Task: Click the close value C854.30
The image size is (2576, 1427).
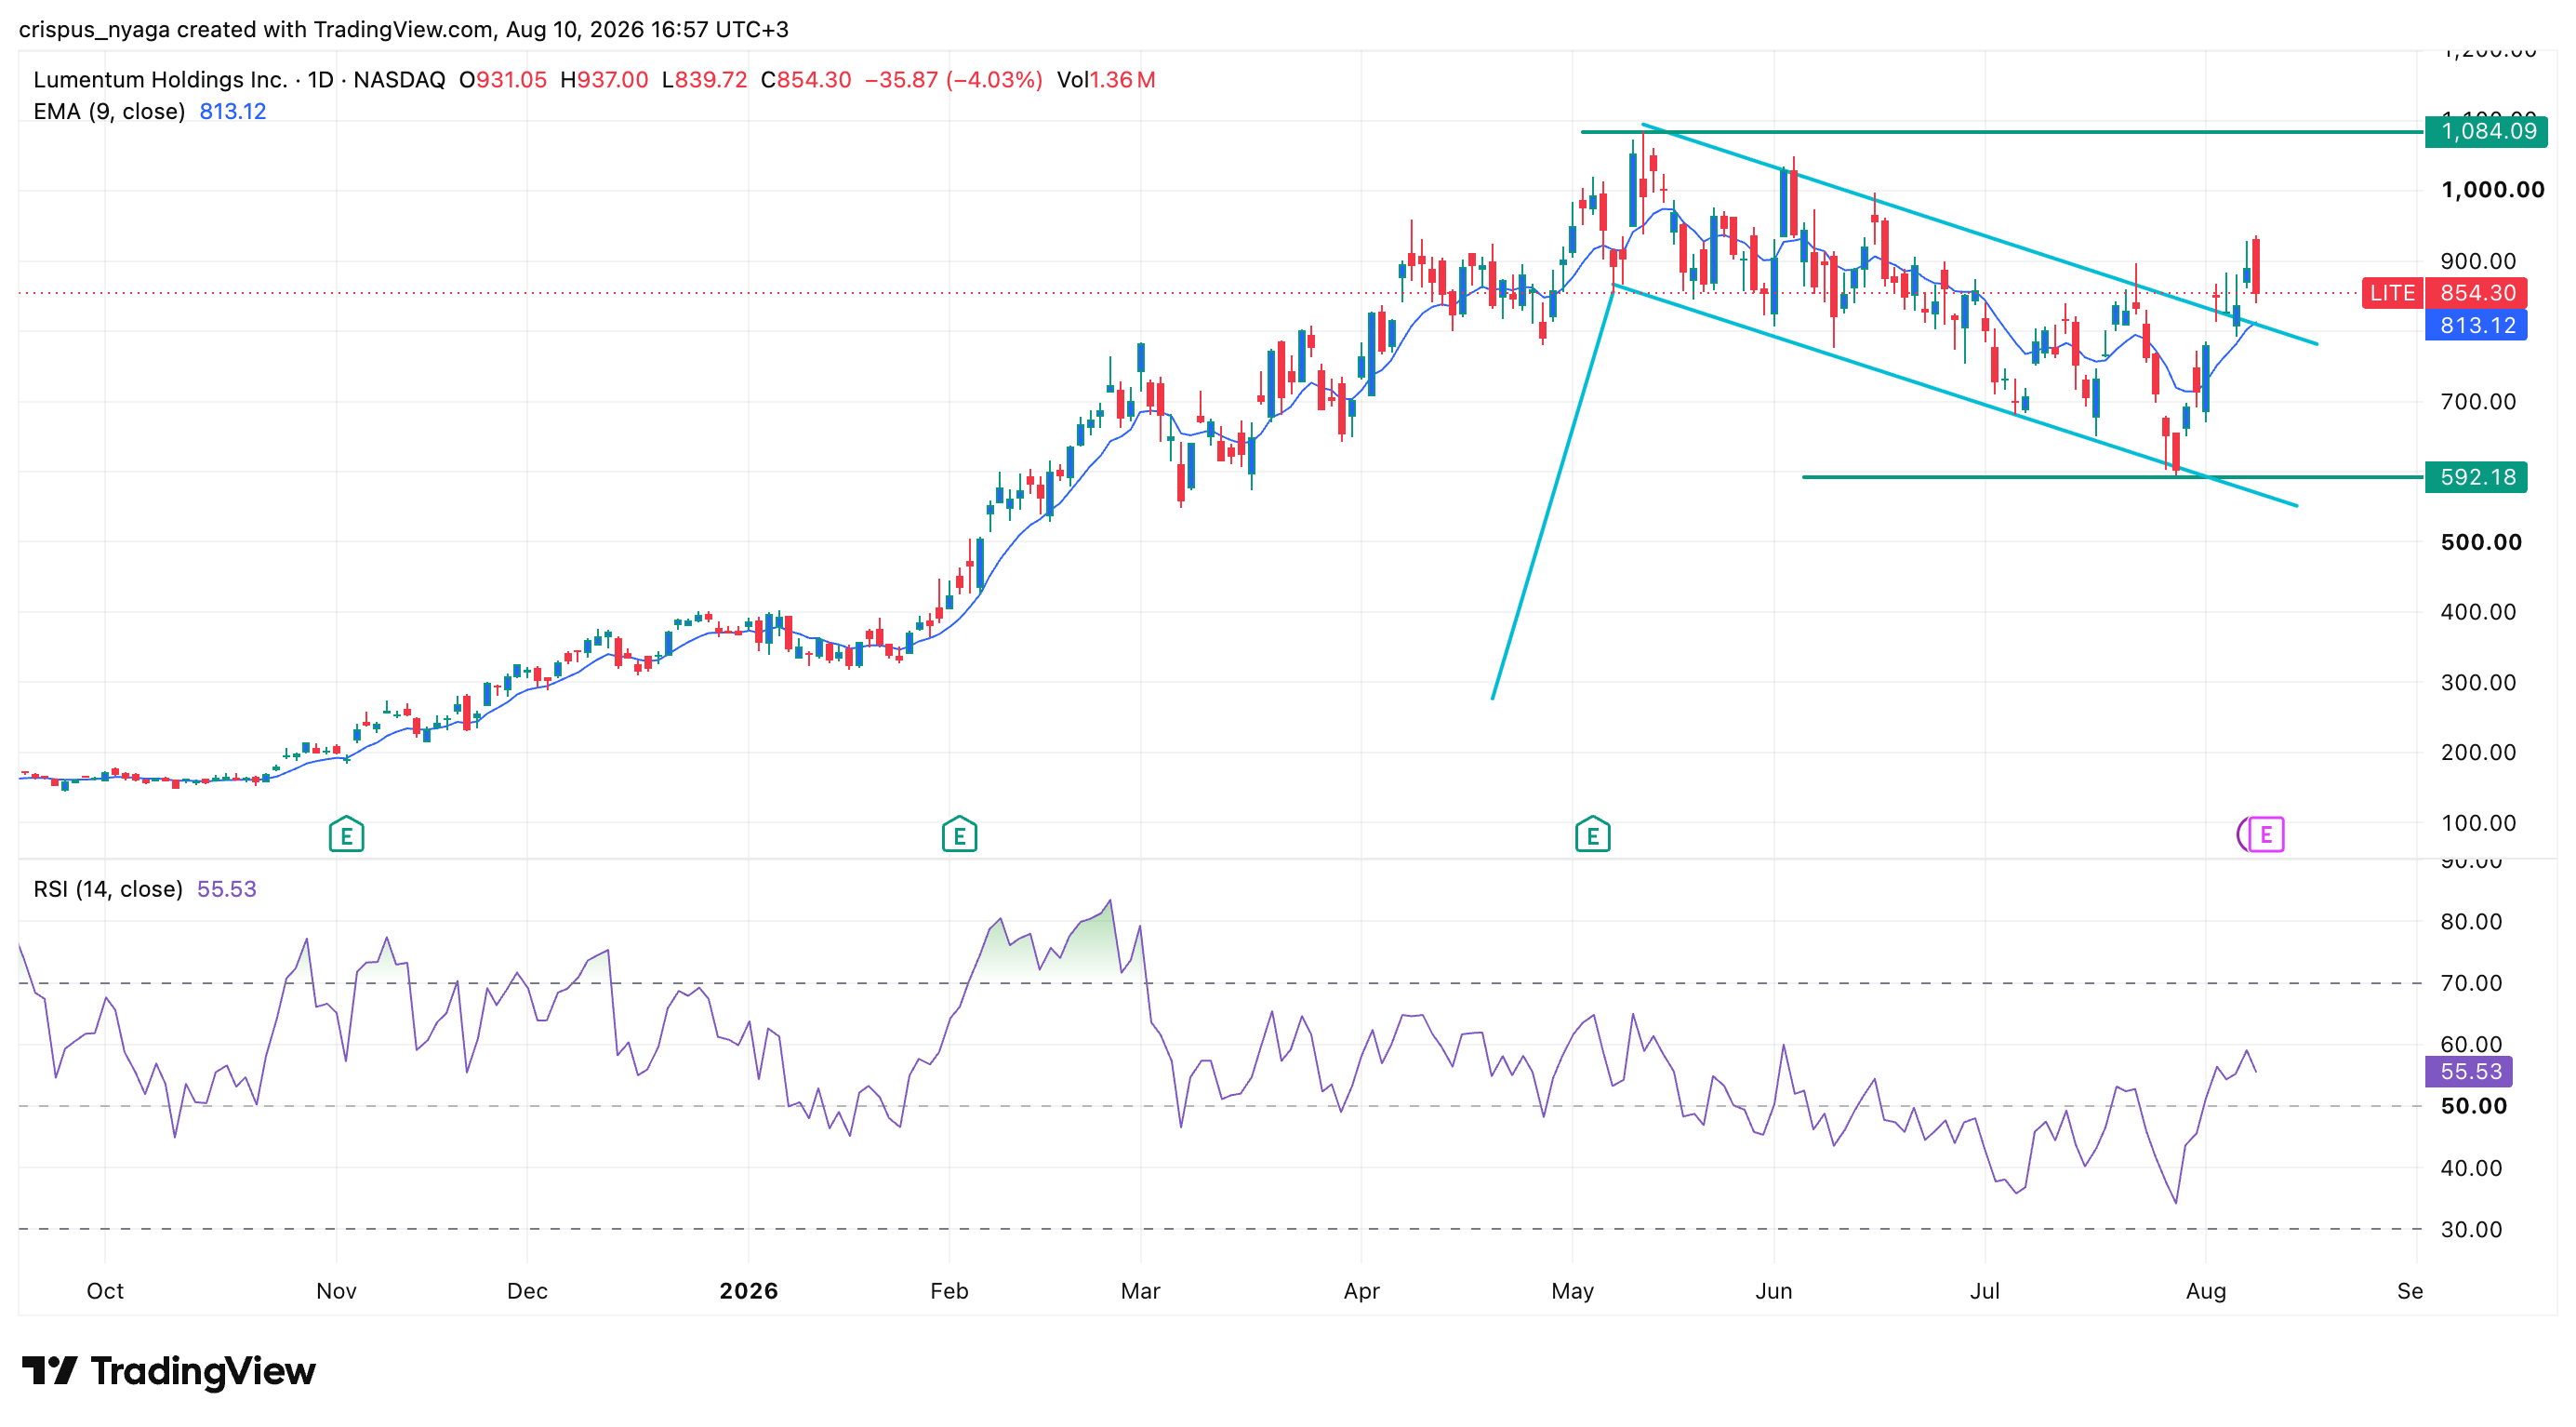Action: (x=806, y=80)
